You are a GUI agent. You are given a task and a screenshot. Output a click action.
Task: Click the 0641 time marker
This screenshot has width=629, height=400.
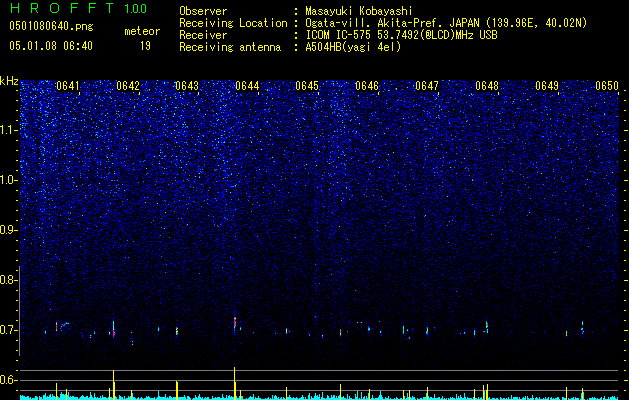[x=68, y=86]
